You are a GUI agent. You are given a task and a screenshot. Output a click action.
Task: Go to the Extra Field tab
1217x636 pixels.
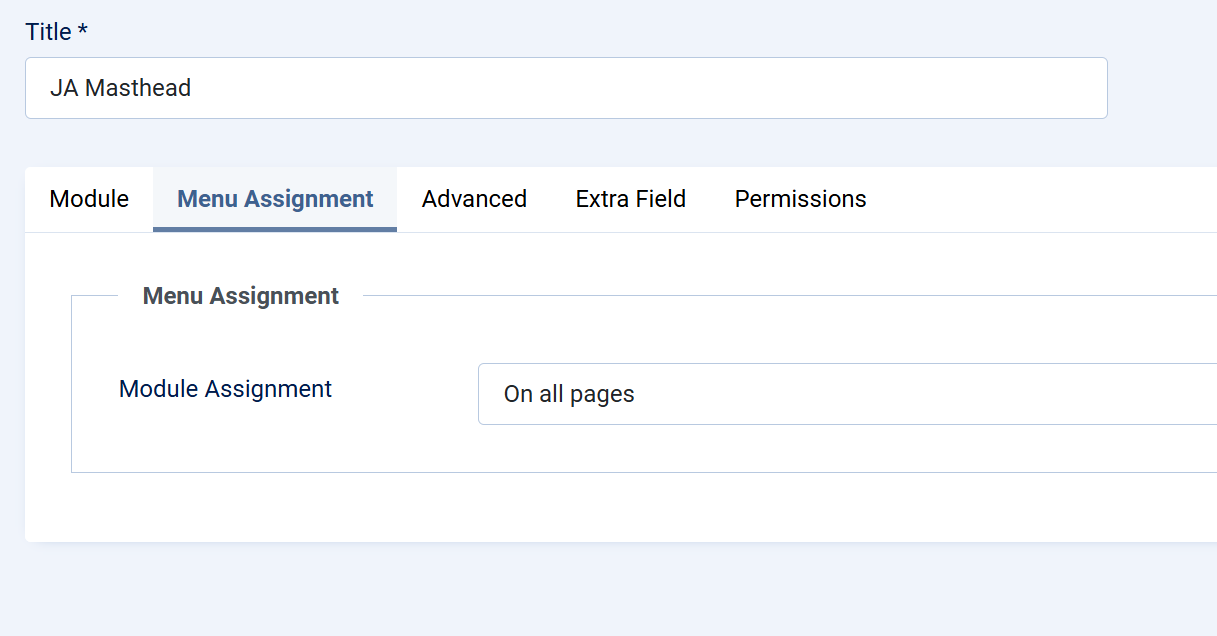(631, 199)
